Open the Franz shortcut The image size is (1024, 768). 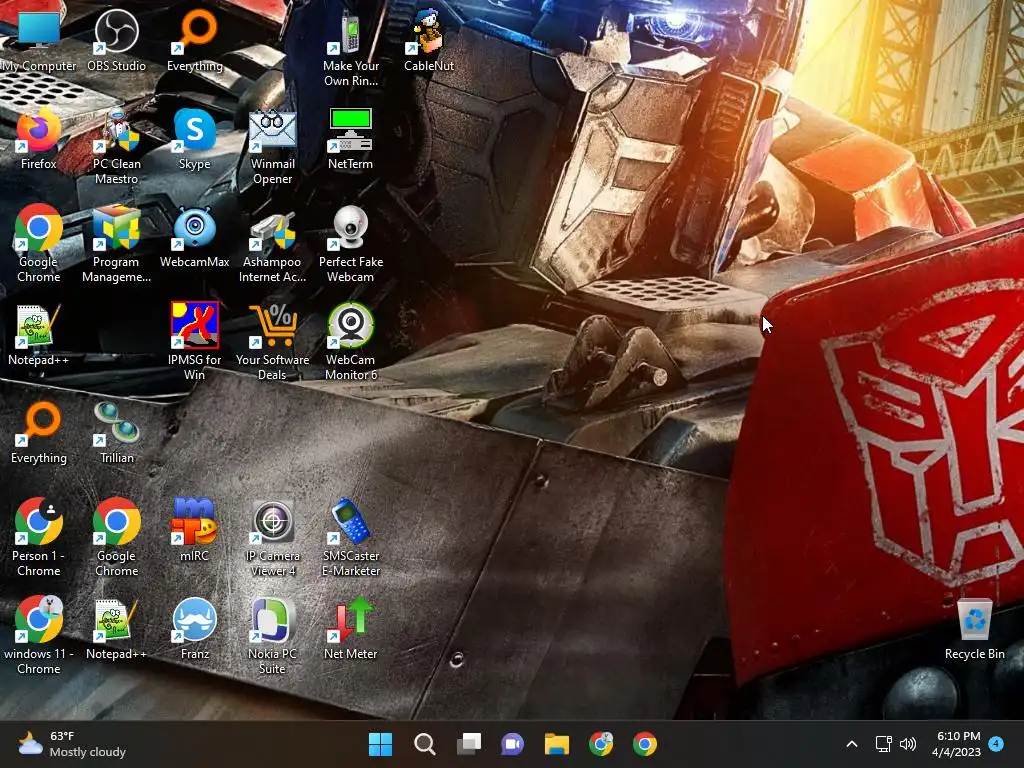[x=195, y=628]
